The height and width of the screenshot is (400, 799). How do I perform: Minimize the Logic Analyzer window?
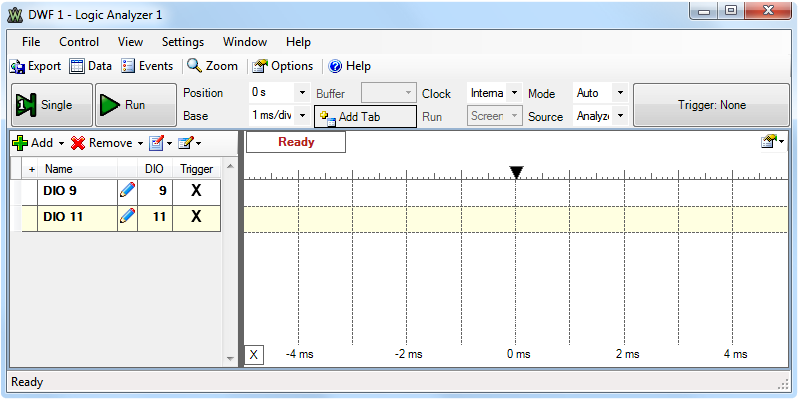click(705, 11)
